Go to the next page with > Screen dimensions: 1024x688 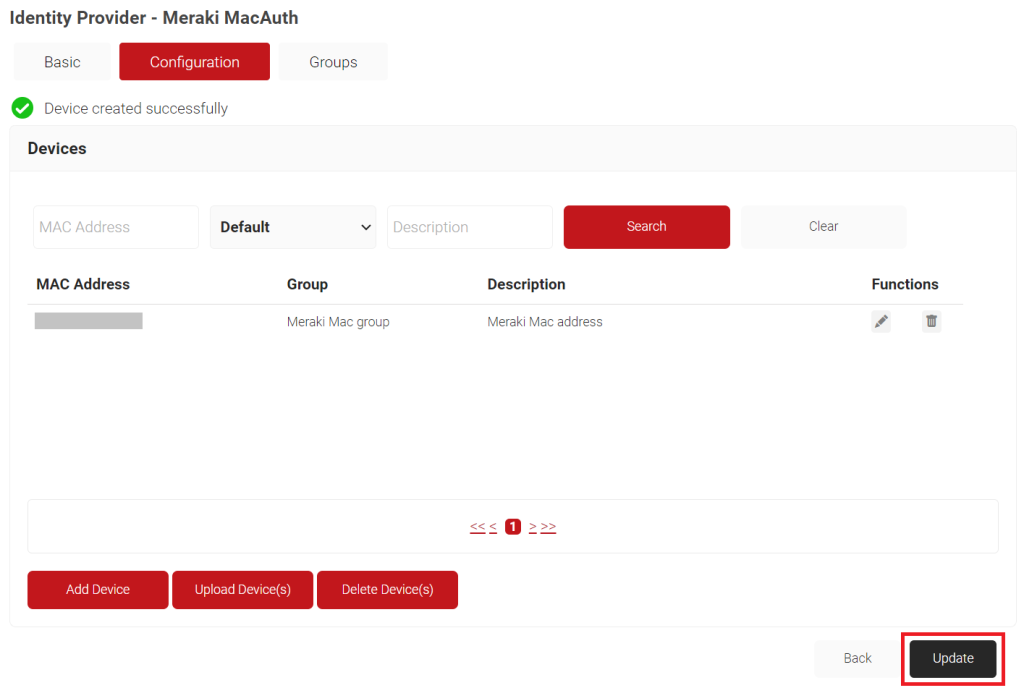(533, 526)
